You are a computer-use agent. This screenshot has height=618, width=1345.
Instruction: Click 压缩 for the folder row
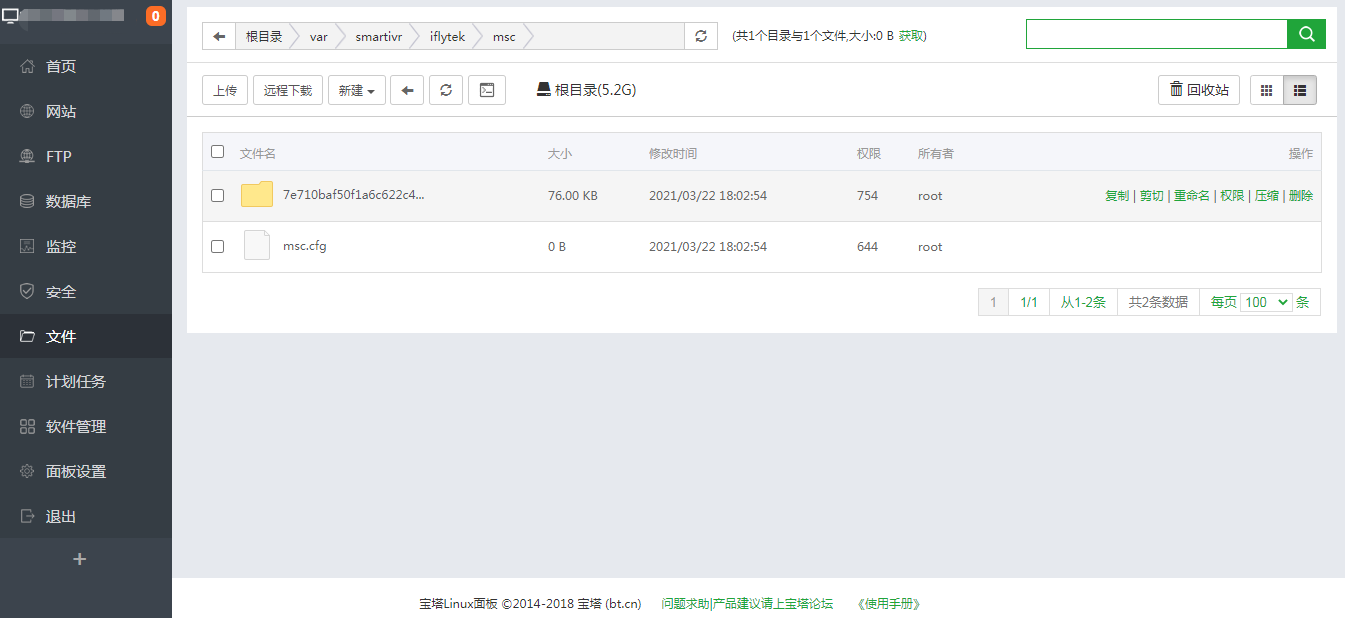(1267, 196)
